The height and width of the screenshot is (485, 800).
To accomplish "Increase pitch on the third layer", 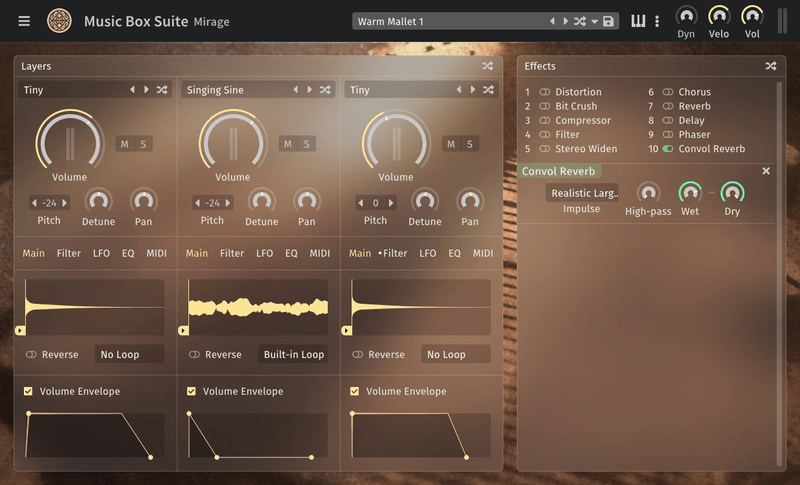I will coord(391,203).
